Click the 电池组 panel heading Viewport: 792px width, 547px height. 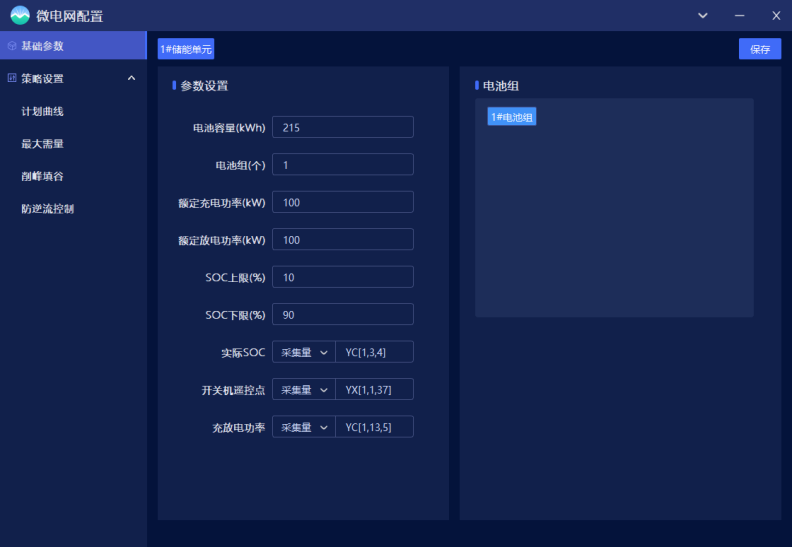501,86
